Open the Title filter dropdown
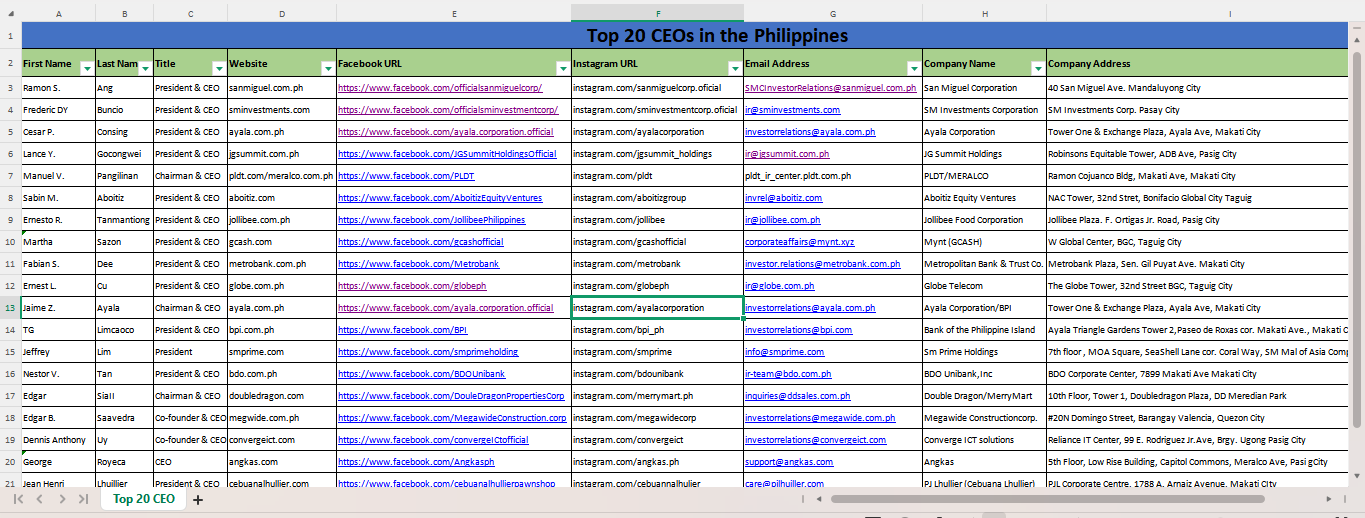The height and width of the screenshot is (518, 1365). pos(219,68)
